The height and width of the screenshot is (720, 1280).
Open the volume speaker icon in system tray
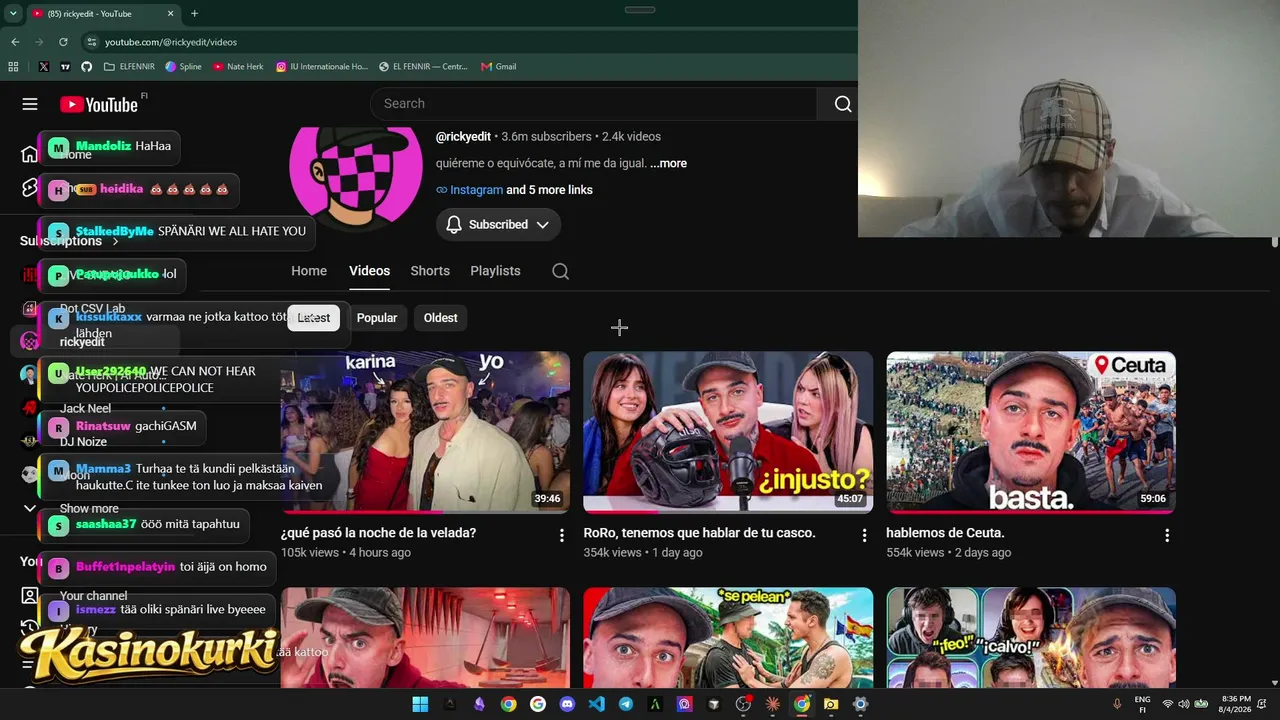(x=1184, y=704)
